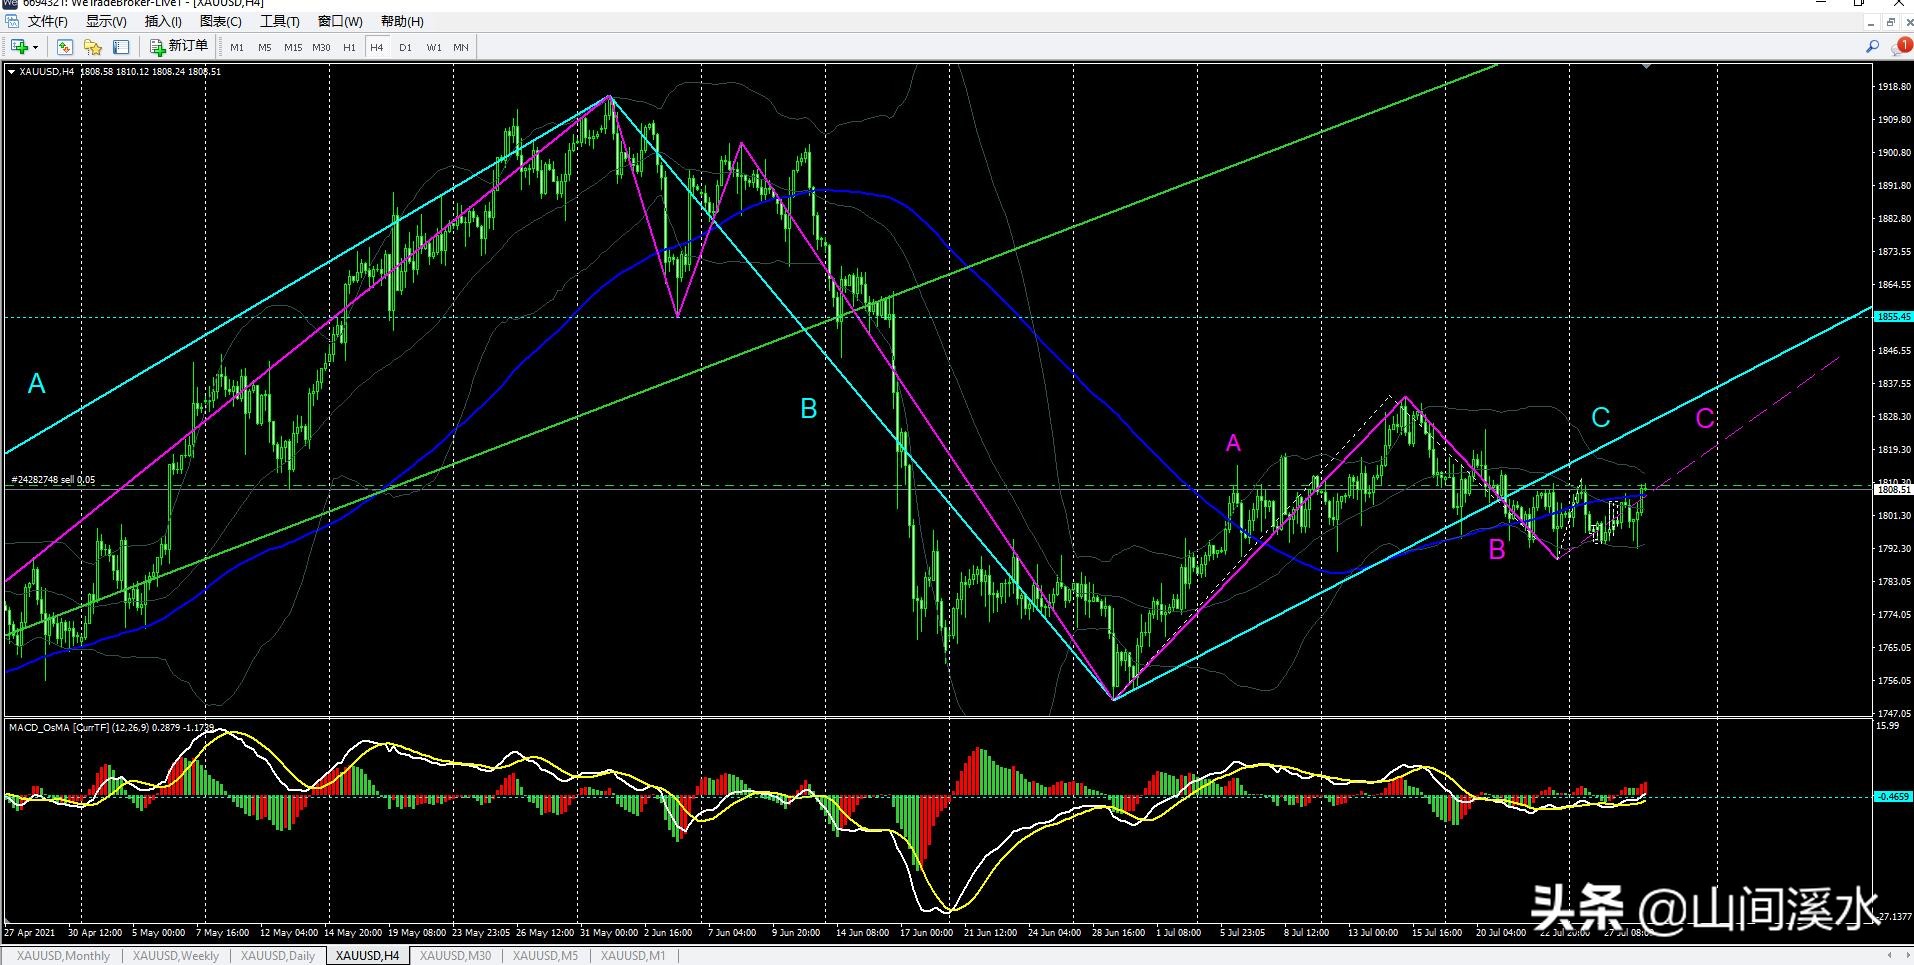This screenshot has width=1914, height=965.
Task: Restore the inner chart window
Action: [1890, 21]
